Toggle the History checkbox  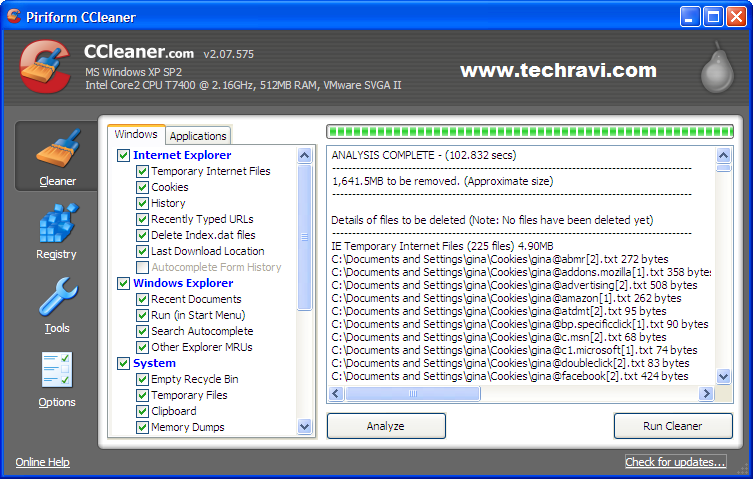142,203
